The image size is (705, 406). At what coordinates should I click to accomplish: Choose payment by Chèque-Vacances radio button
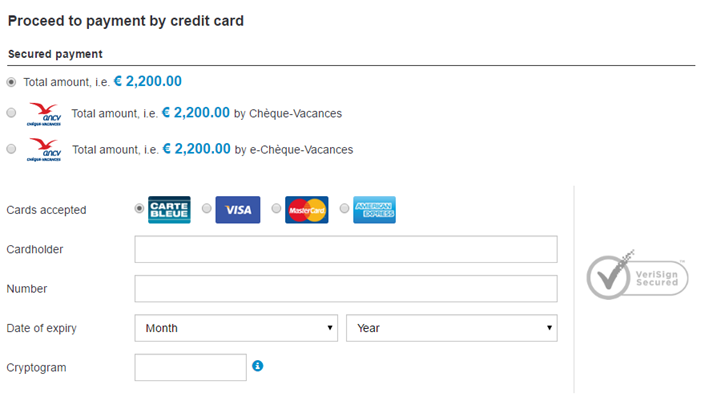[11, 113]
